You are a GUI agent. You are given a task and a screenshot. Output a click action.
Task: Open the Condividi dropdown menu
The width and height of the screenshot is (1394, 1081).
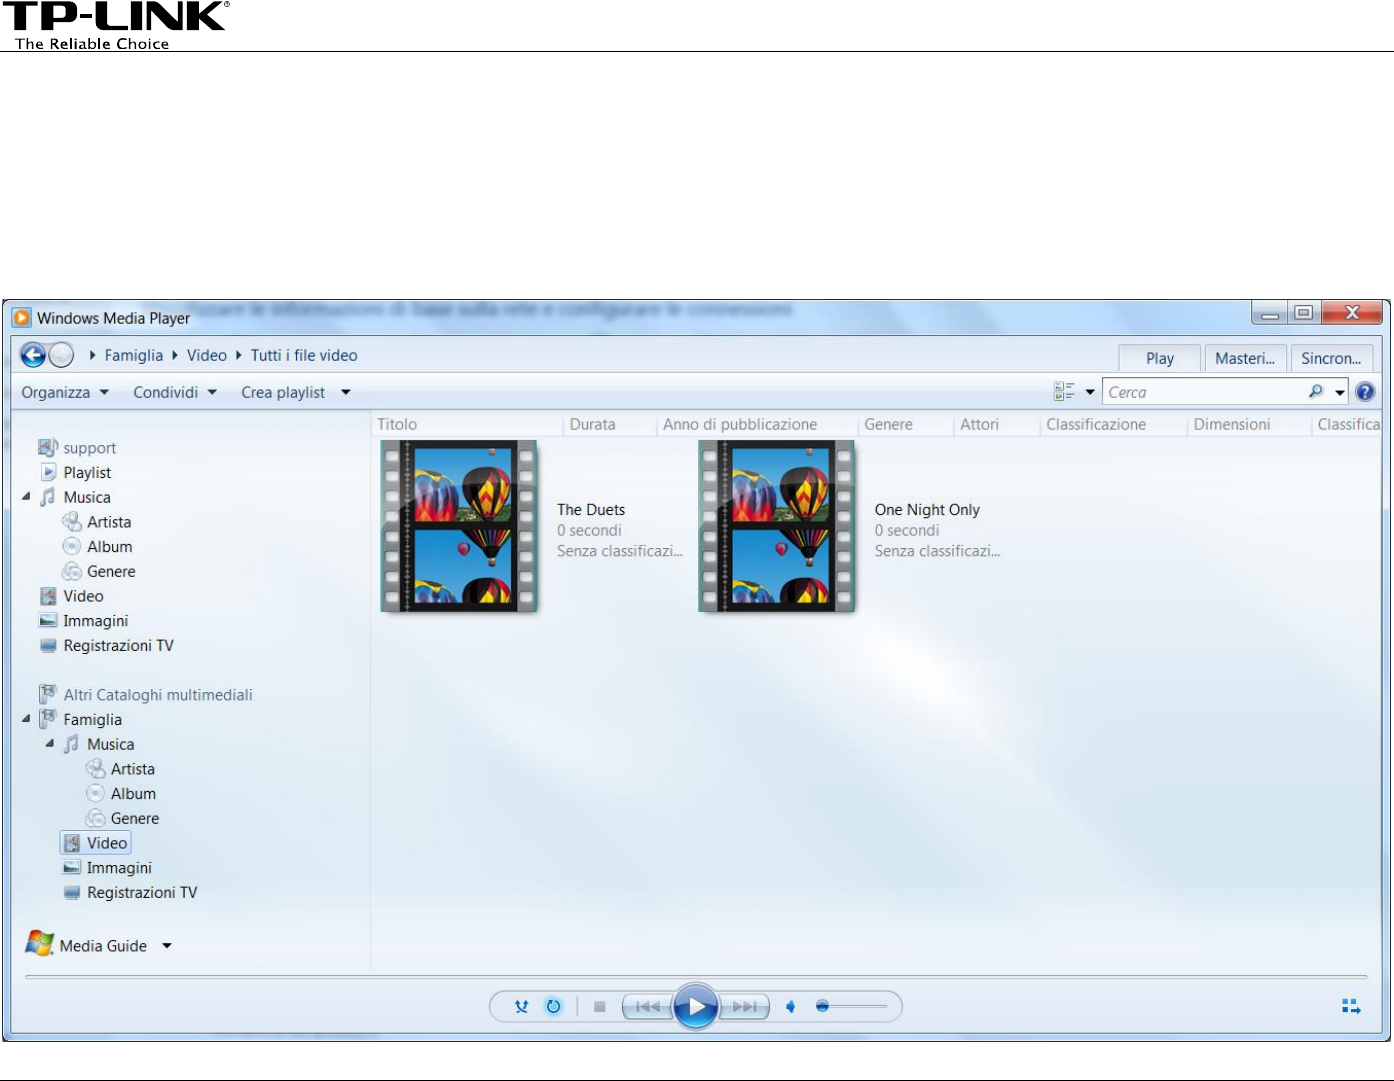[175, 392]
